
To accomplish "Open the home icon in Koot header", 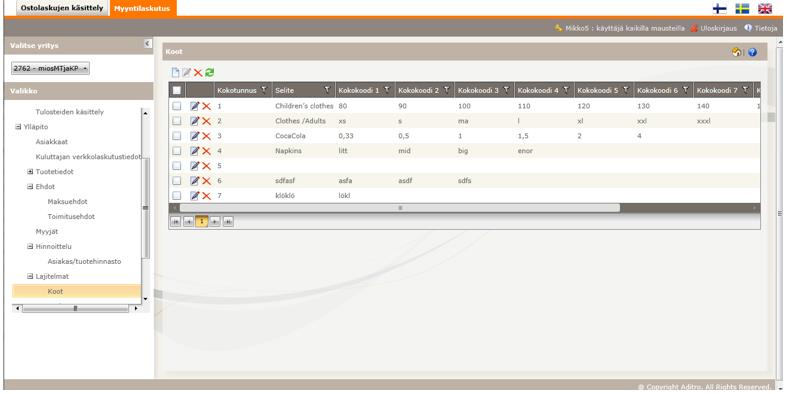I will (x=737, y=52).
